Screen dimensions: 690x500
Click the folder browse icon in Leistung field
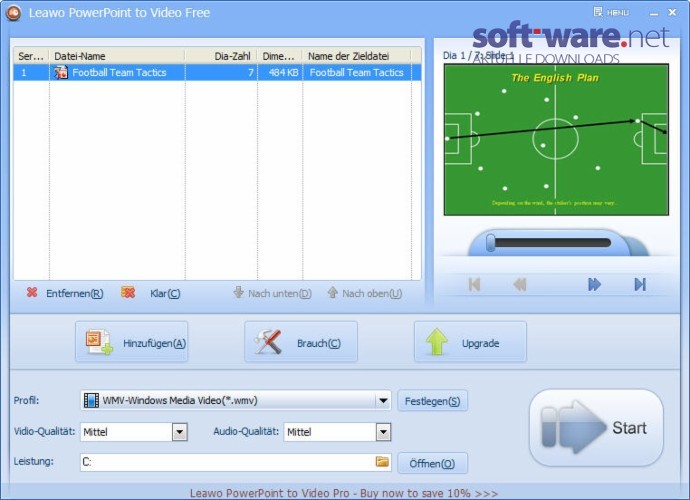[x=382, y=462]
